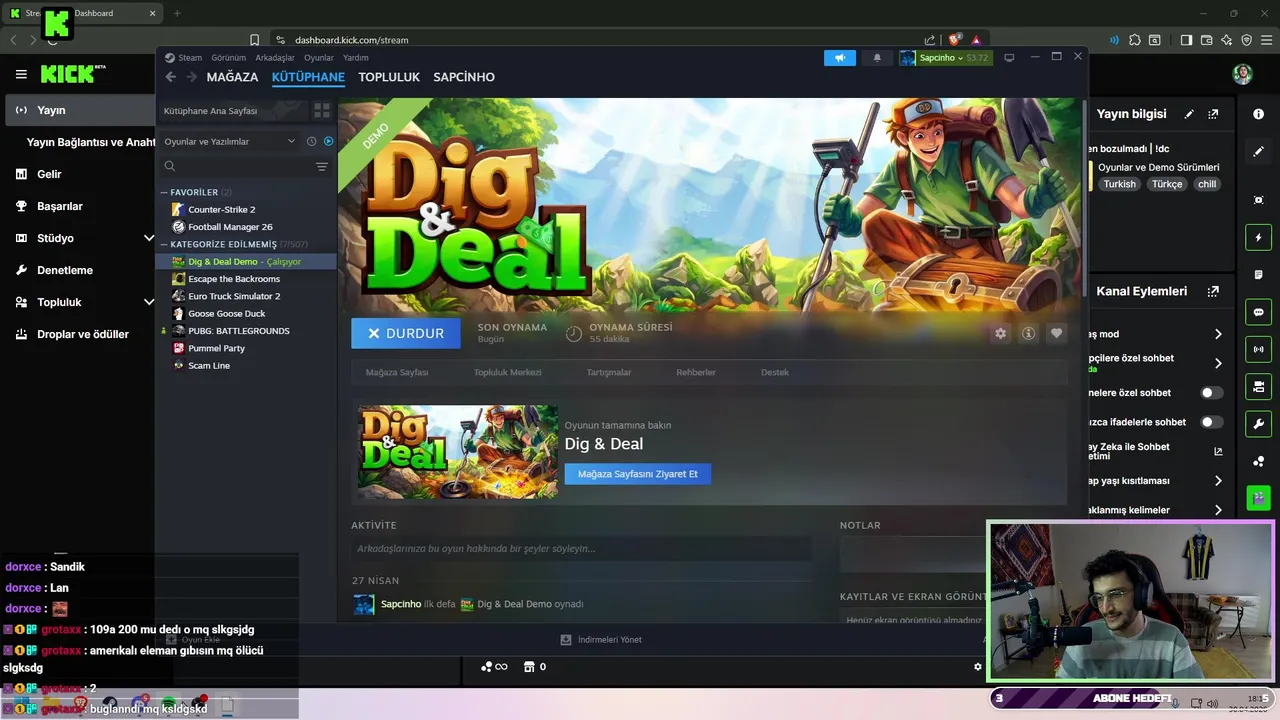1280x720 pixels.
Task: Click the broadcast signal icon in Kick rail
Action: pos(1258,349)
